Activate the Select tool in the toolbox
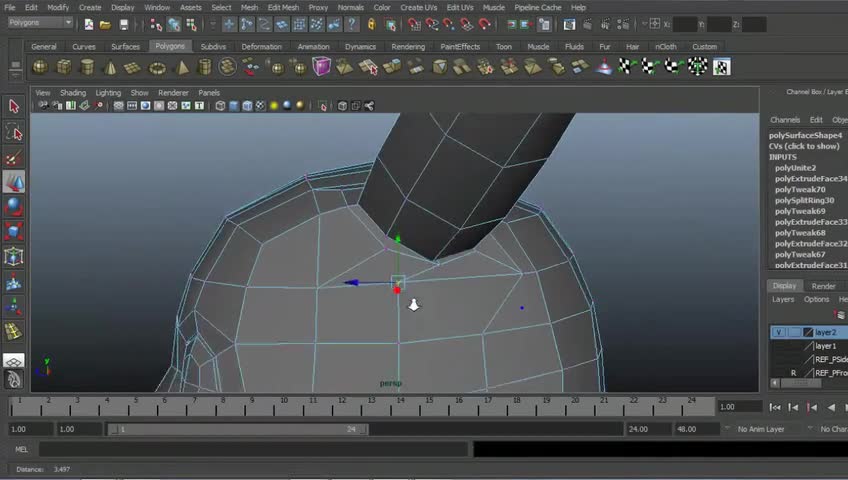 (x=14, y=106)
